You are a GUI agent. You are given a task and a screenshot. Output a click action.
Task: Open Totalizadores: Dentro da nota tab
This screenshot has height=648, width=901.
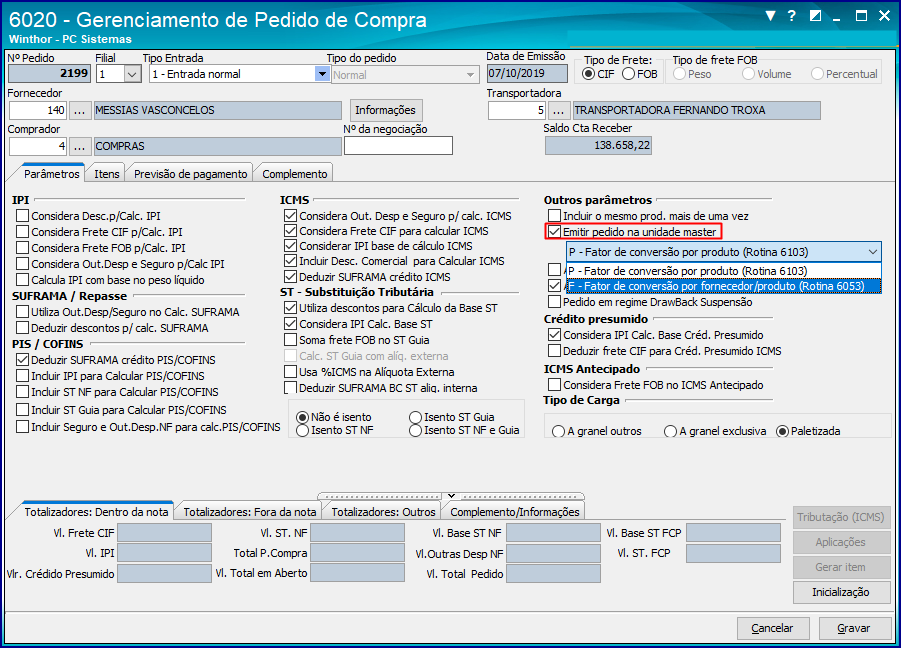point(96,511)
